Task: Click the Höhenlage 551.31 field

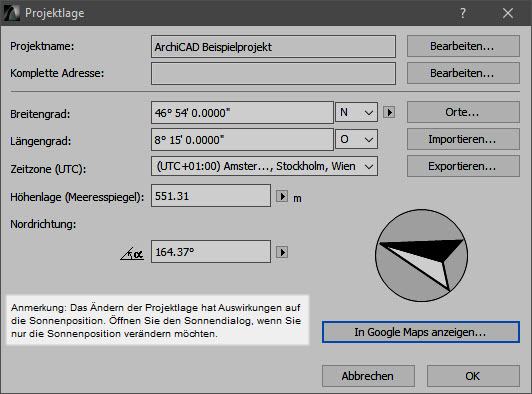Action: click(211, 196)
